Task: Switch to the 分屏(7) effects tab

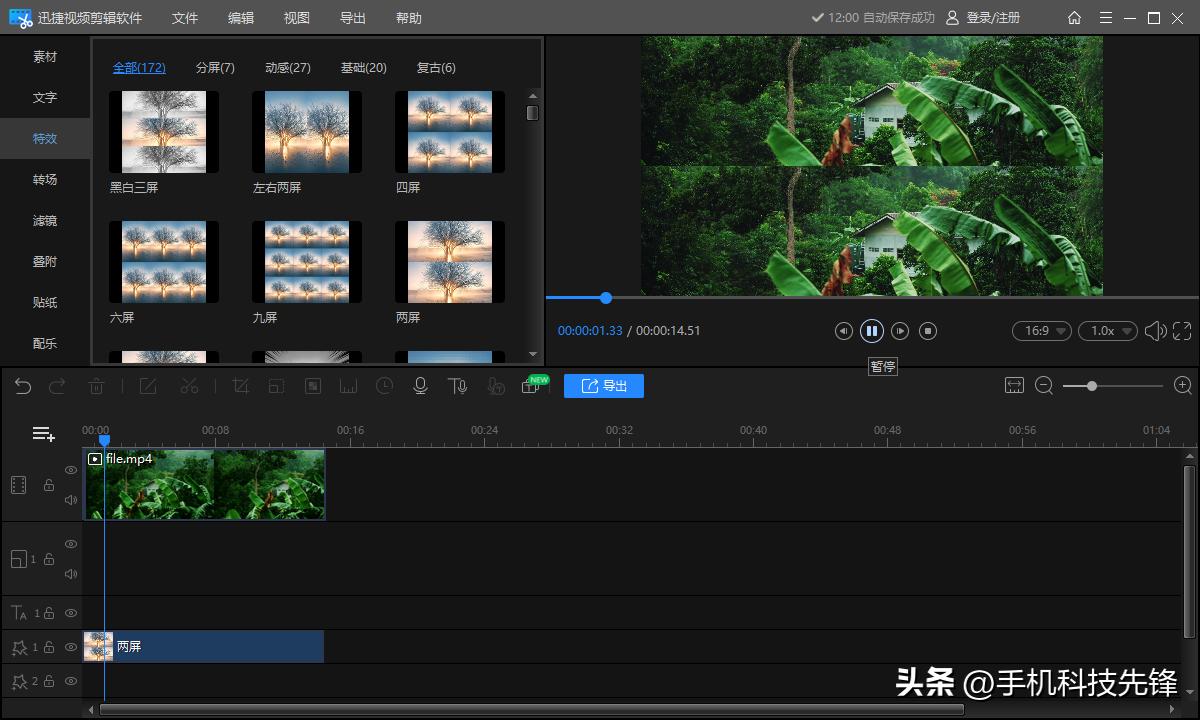Action: tap(215, 68)
